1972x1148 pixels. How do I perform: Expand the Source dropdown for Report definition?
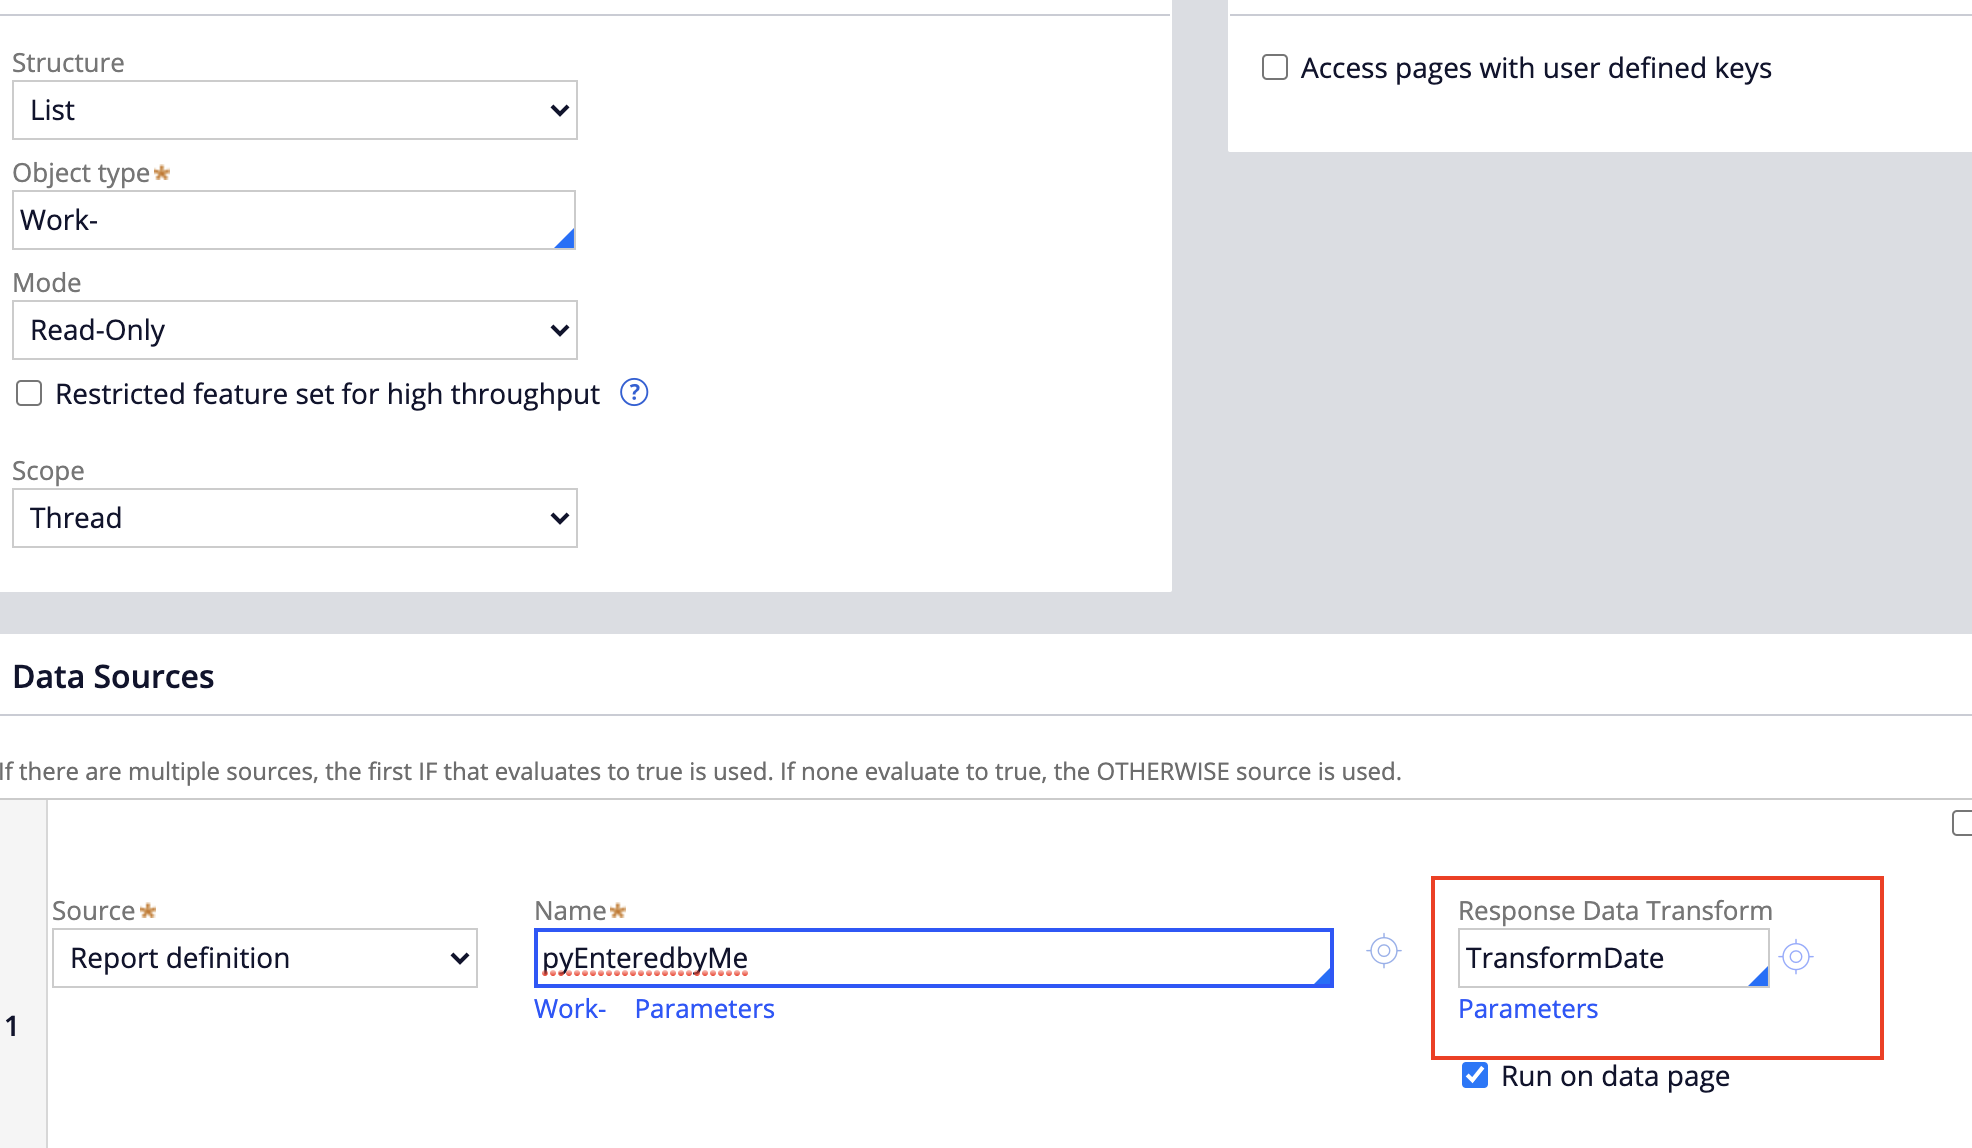461,958
